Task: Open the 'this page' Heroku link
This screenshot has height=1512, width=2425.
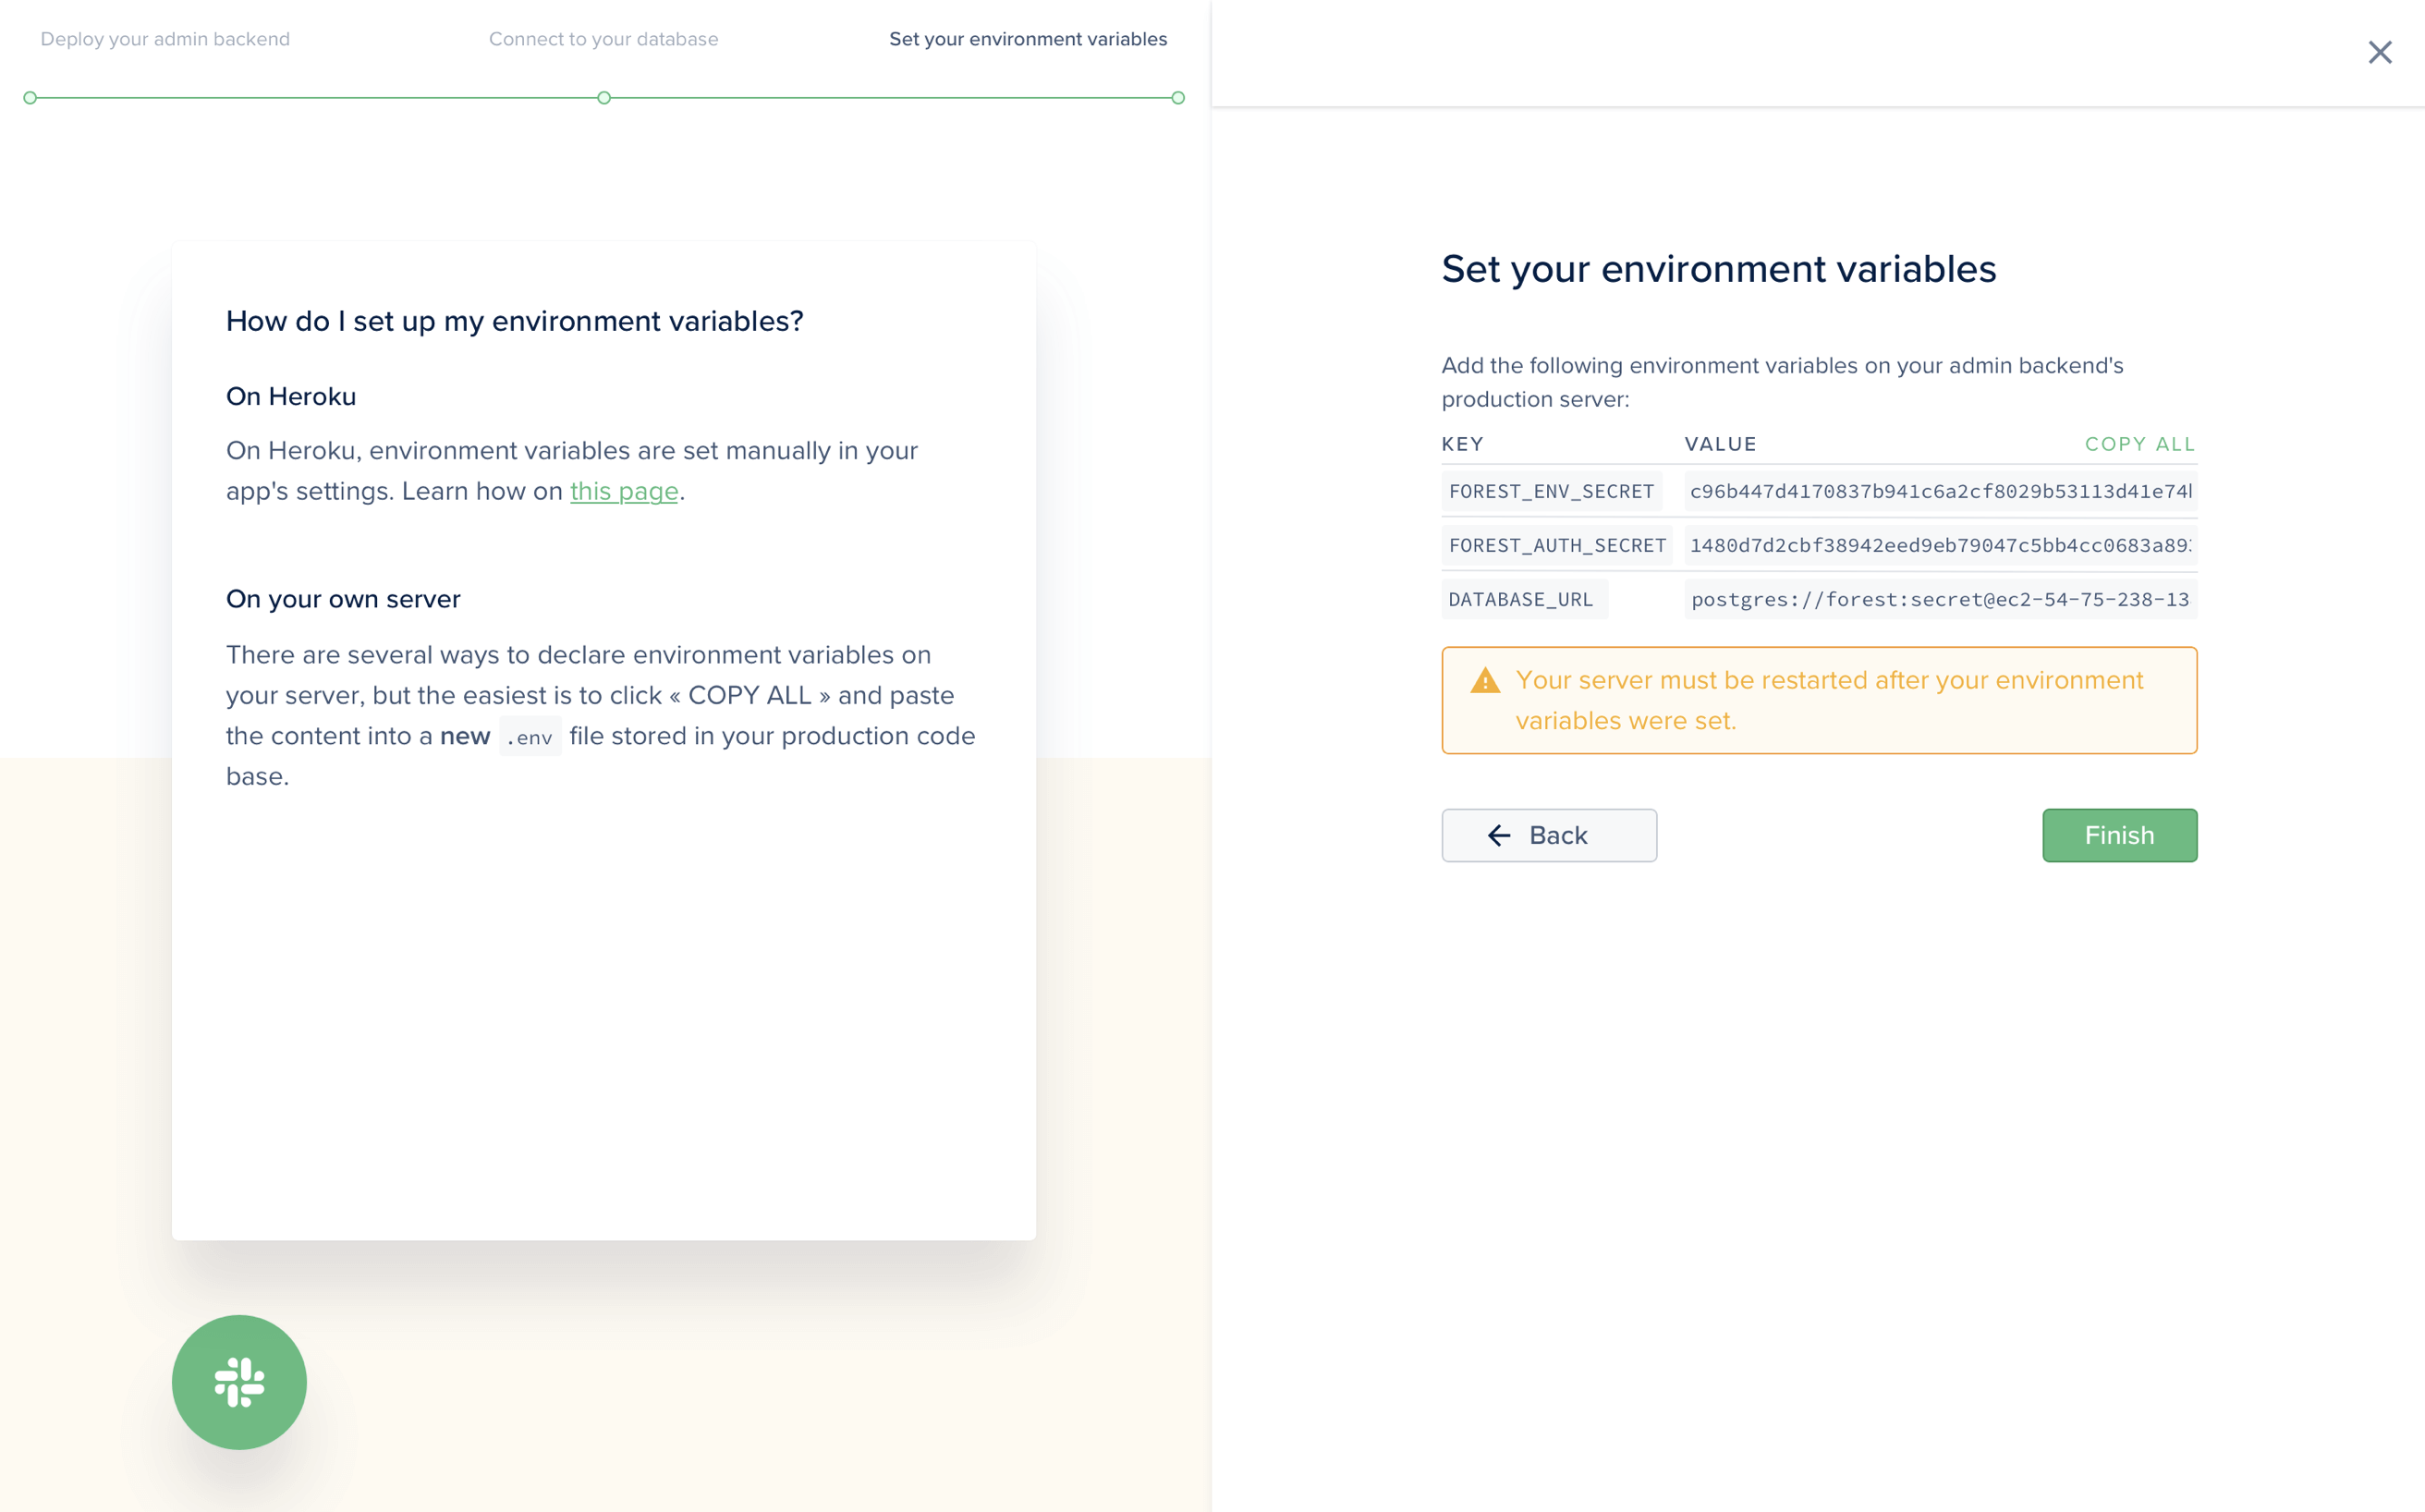Action: [624, 491]
